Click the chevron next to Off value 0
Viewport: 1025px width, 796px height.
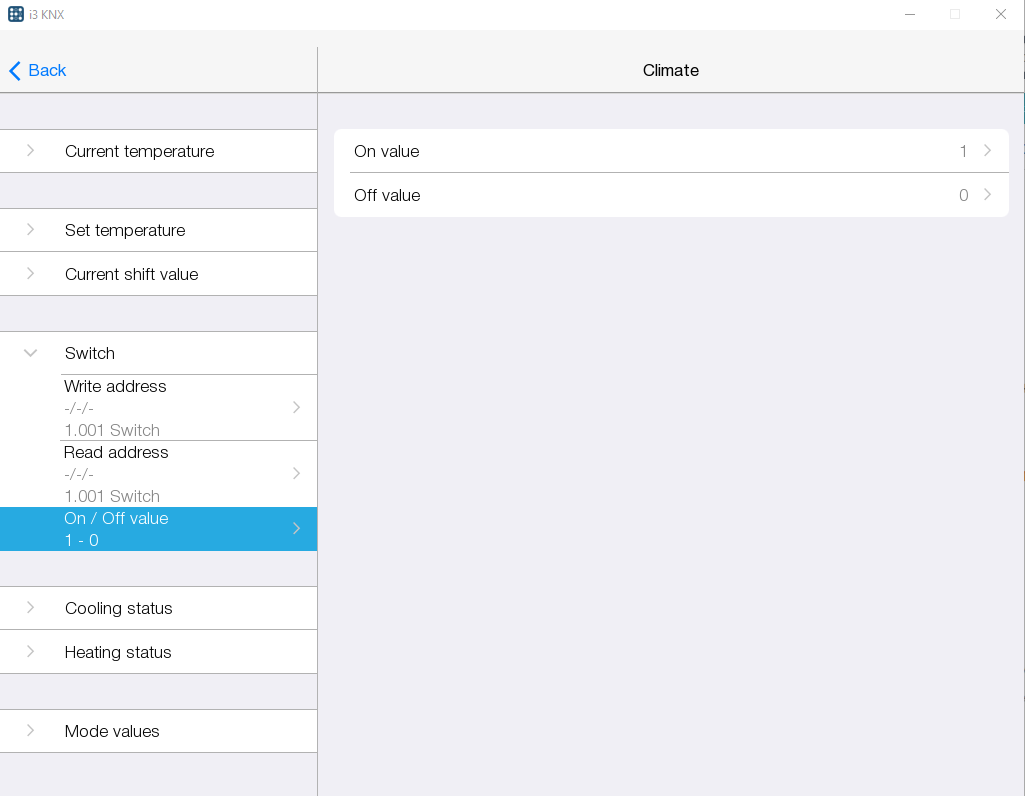(x=987, y=195)
